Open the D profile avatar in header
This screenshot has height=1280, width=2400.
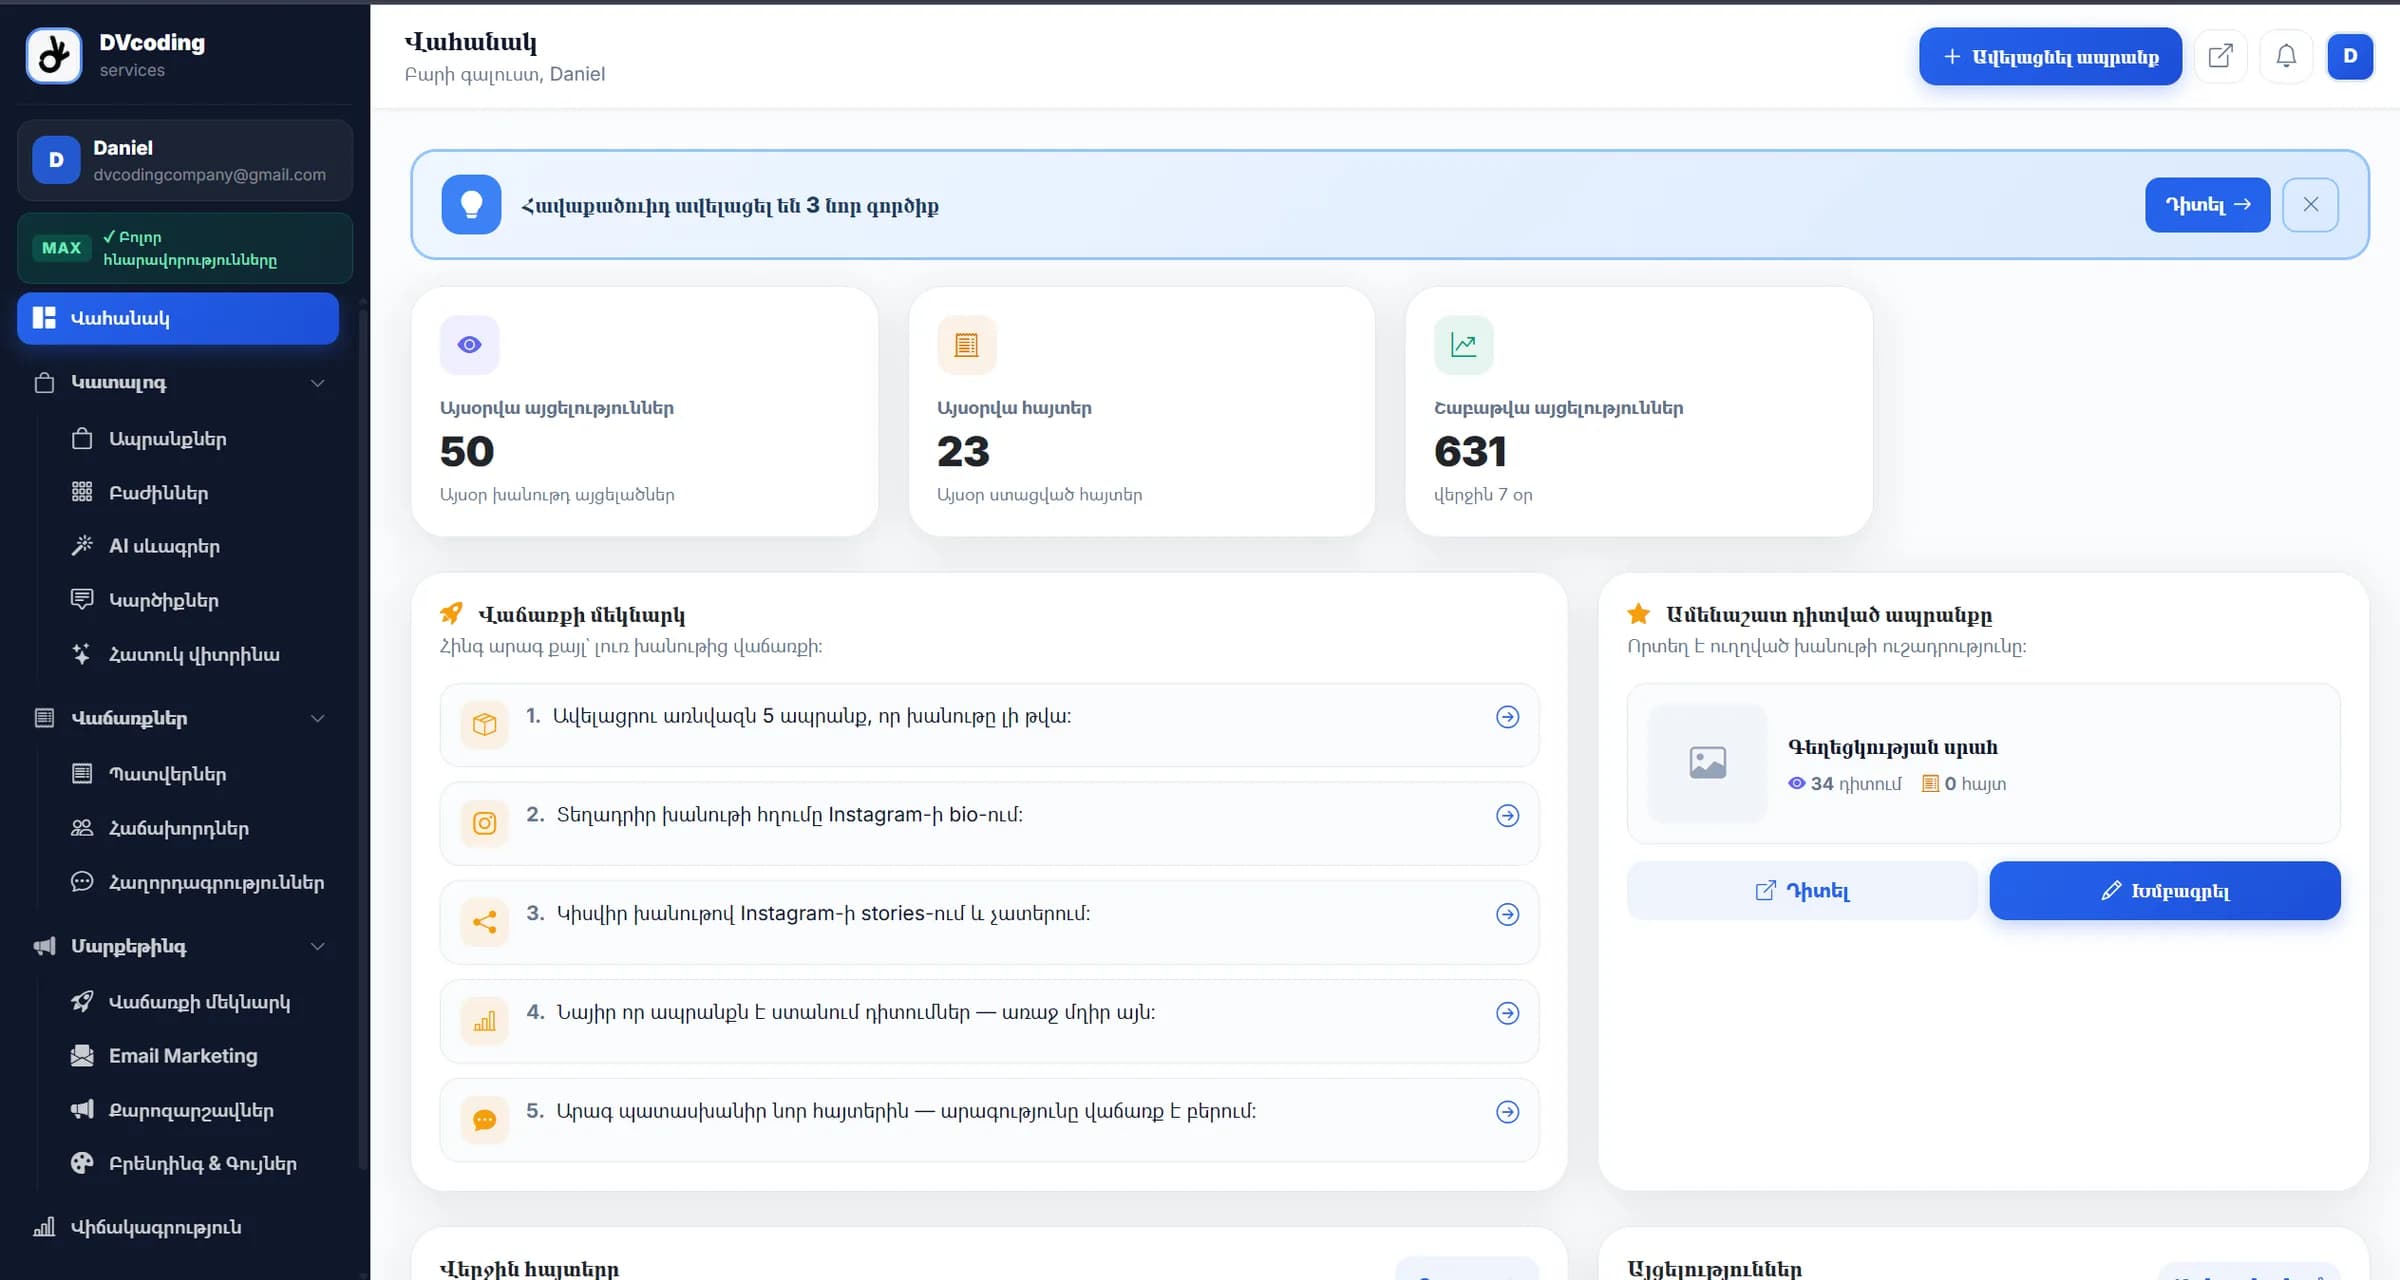click(x=2350, y=56)
